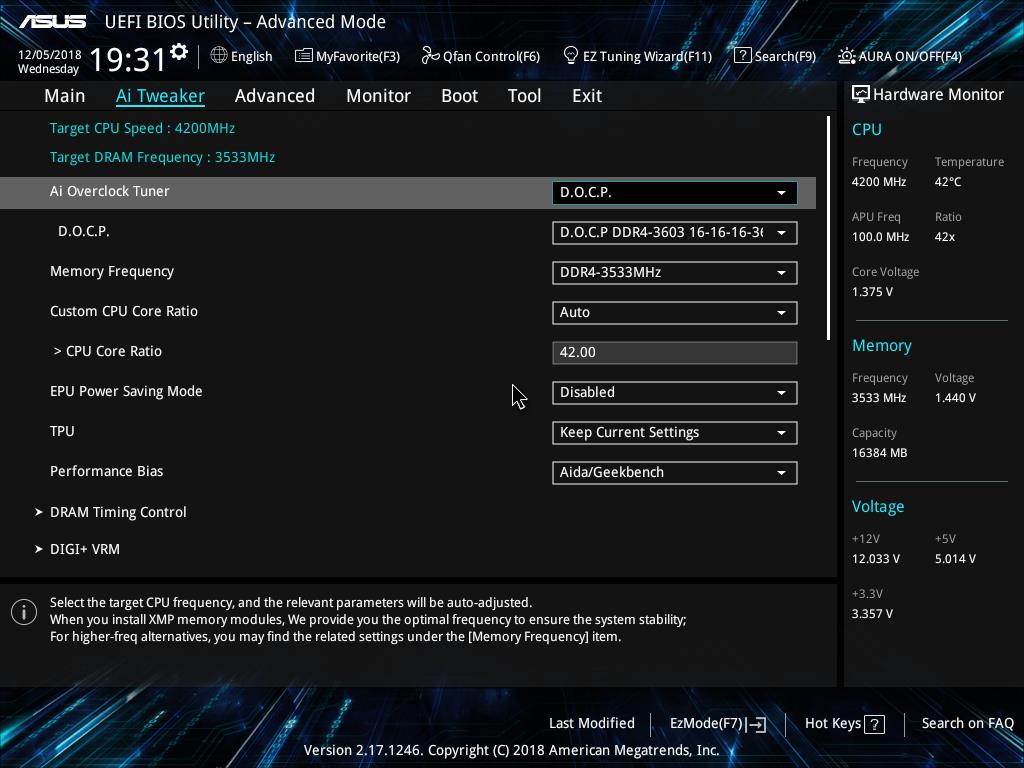
Task: Open the Boot tab
Action: tap(459, 96)
